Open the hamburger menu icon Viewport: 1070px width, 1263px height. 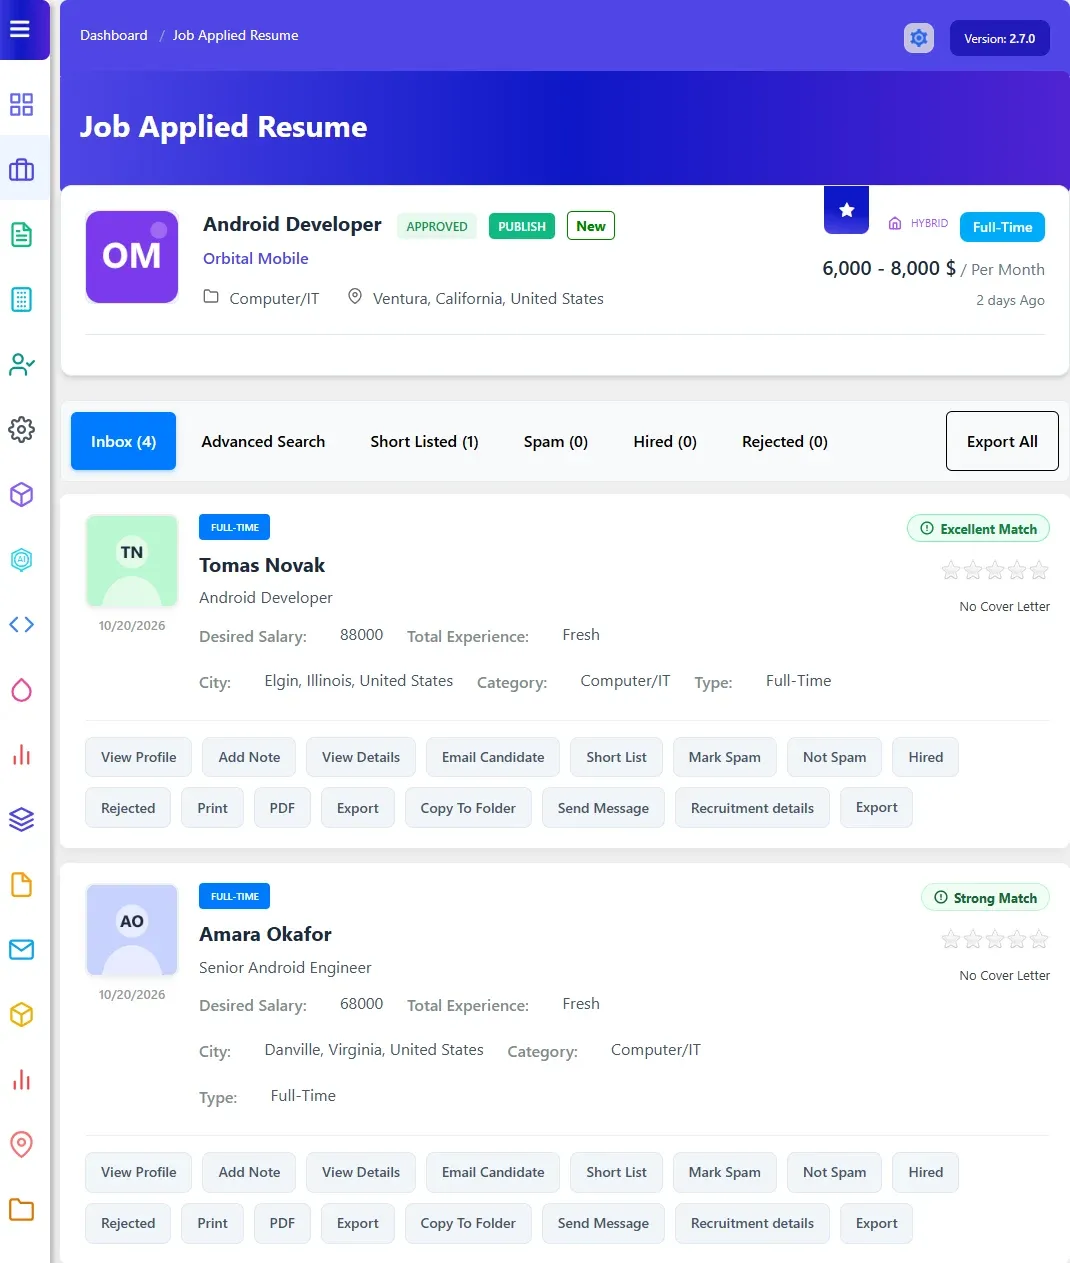(x=20, y=29)
